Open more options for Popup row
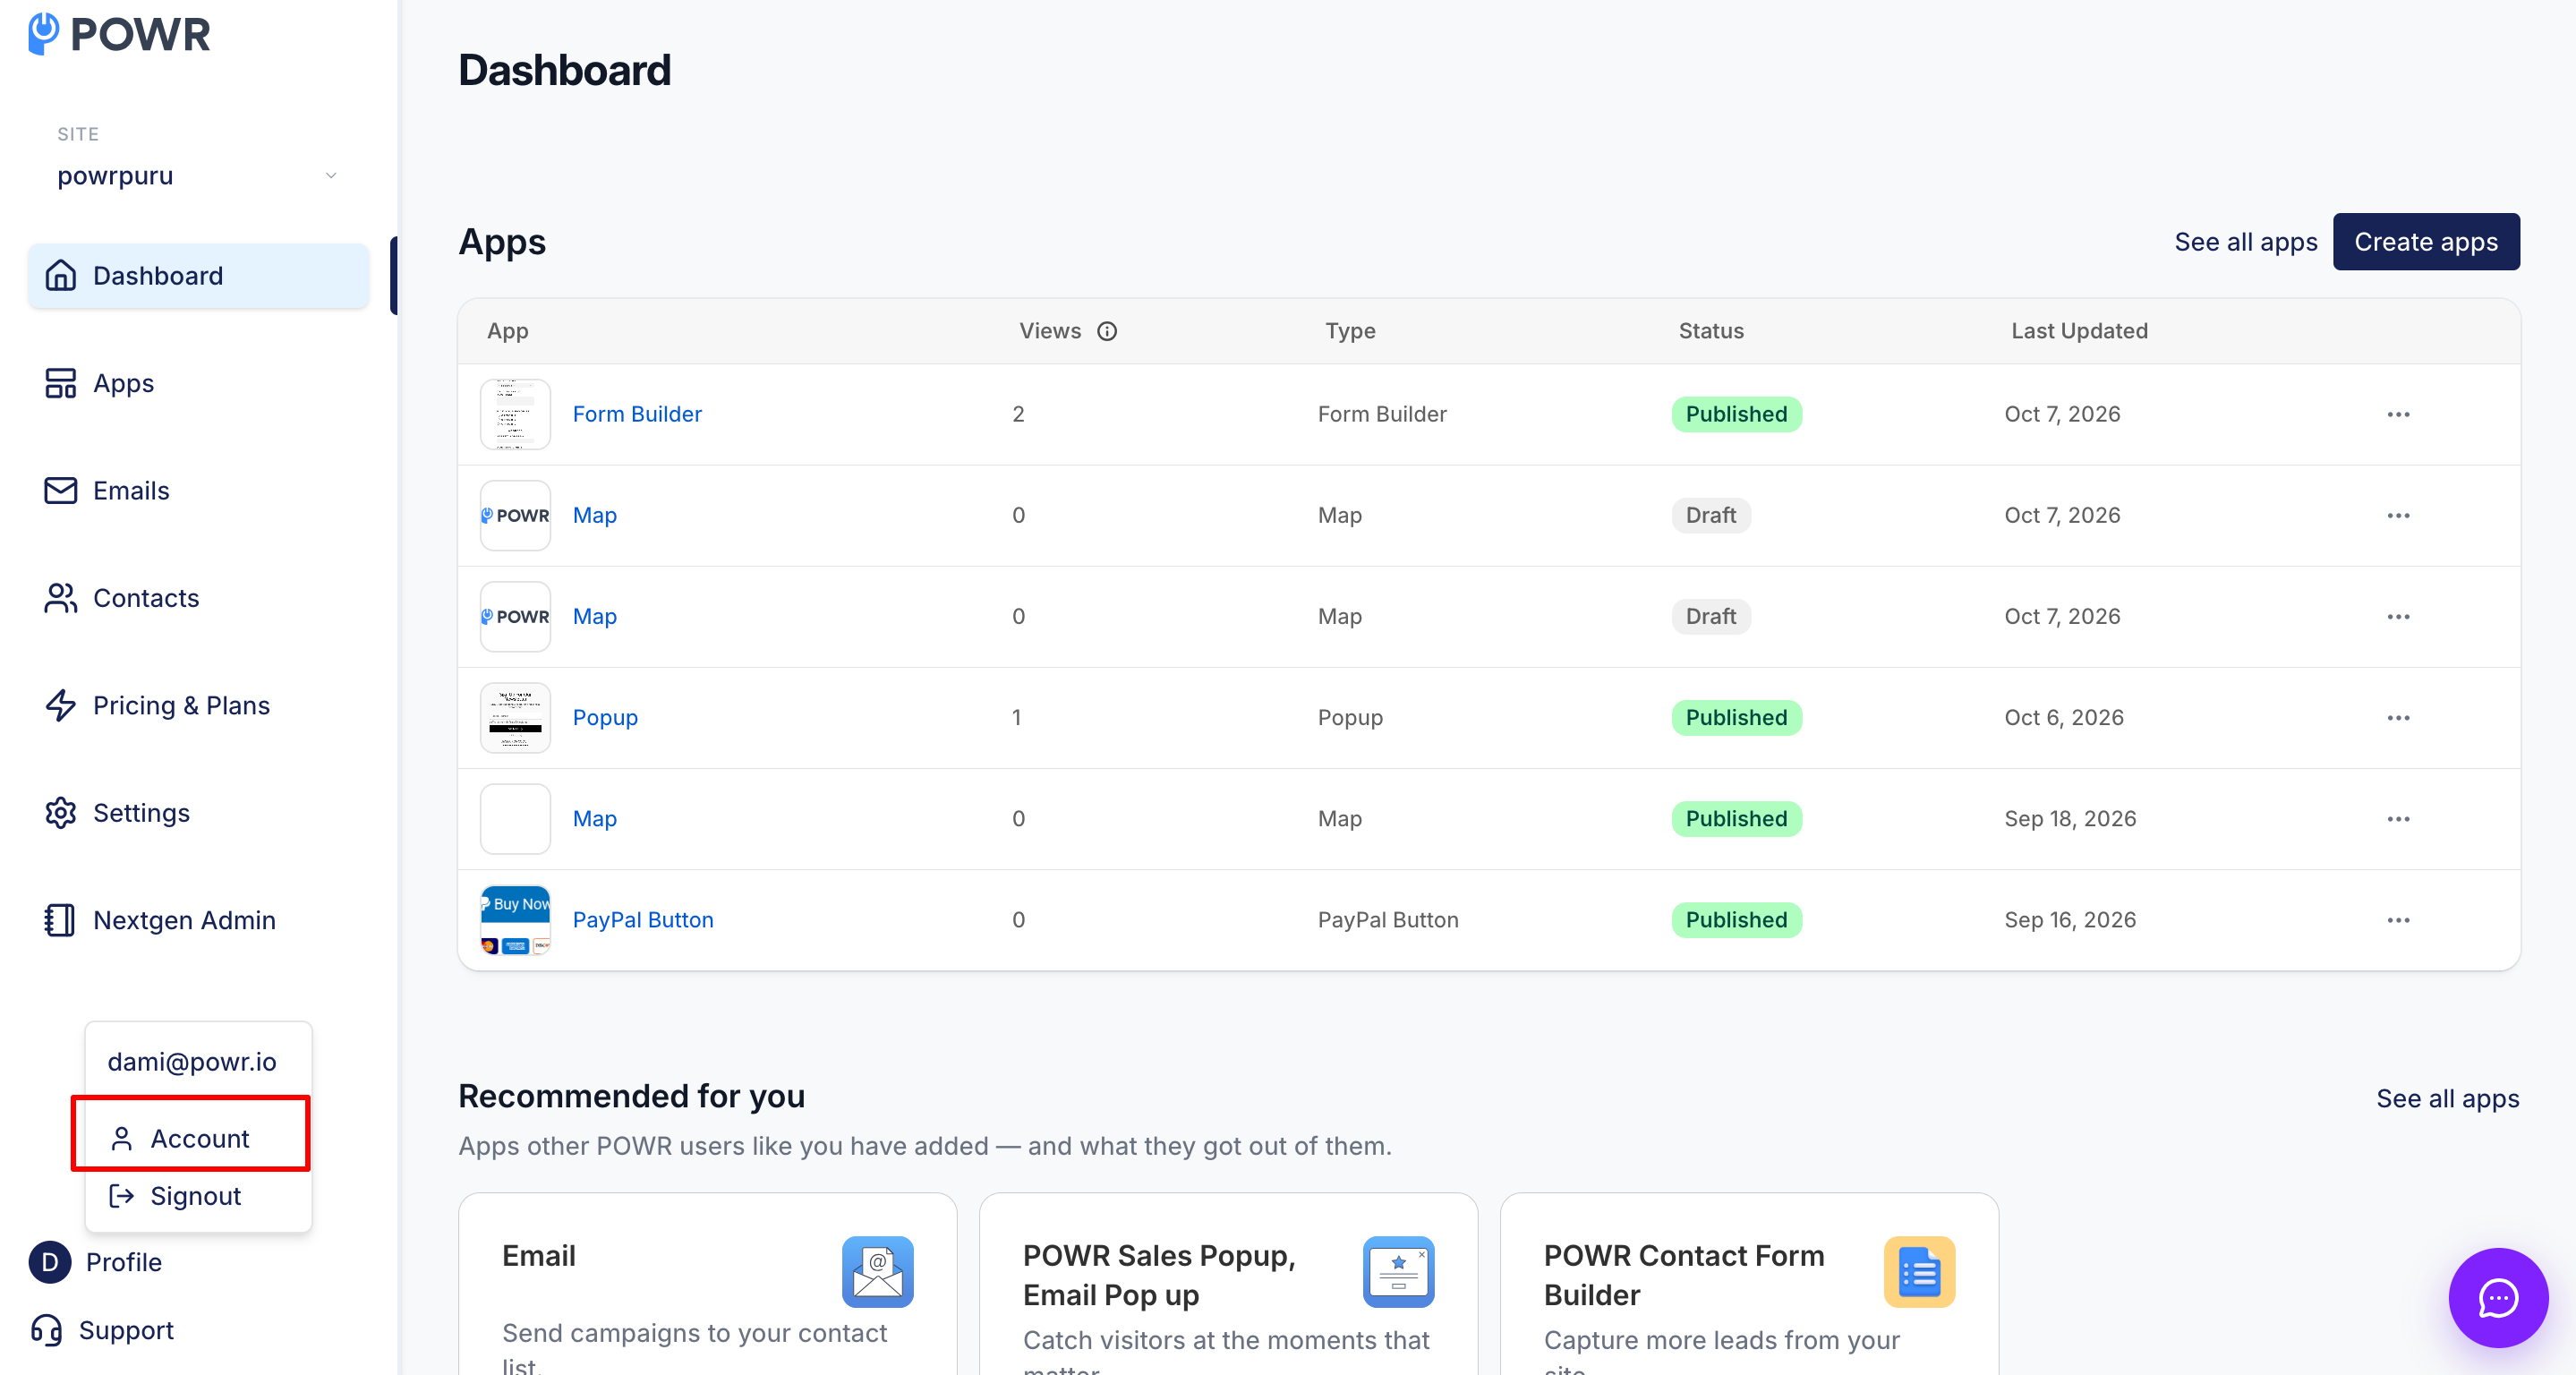 coord(2398,718)
